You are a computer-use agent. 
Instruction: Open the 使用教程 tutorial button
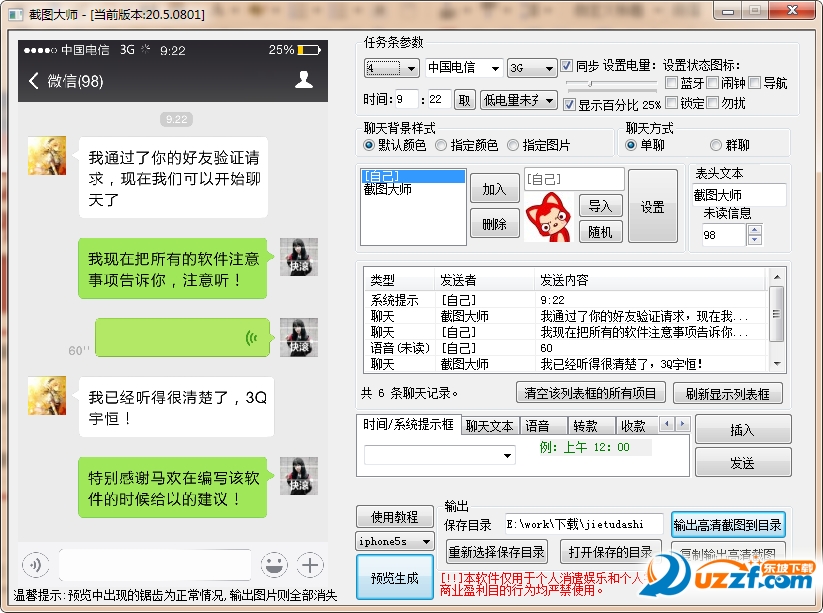click(395, 516)
